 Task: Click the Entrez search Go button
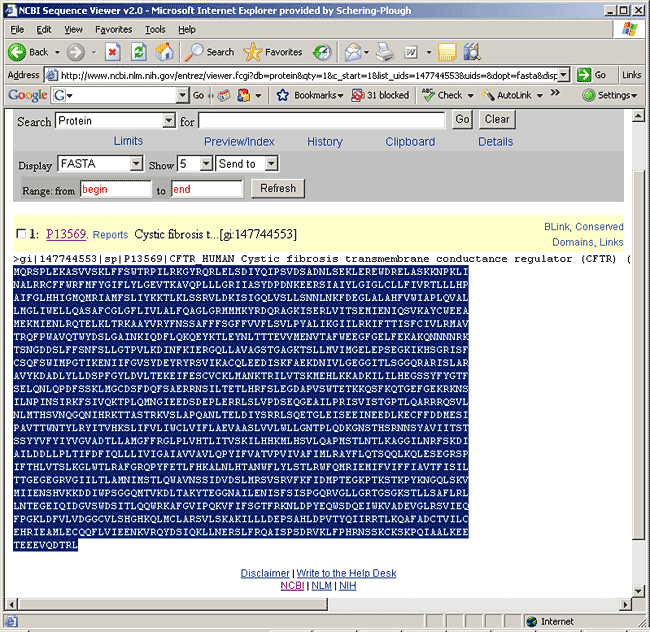click(462, 119)
